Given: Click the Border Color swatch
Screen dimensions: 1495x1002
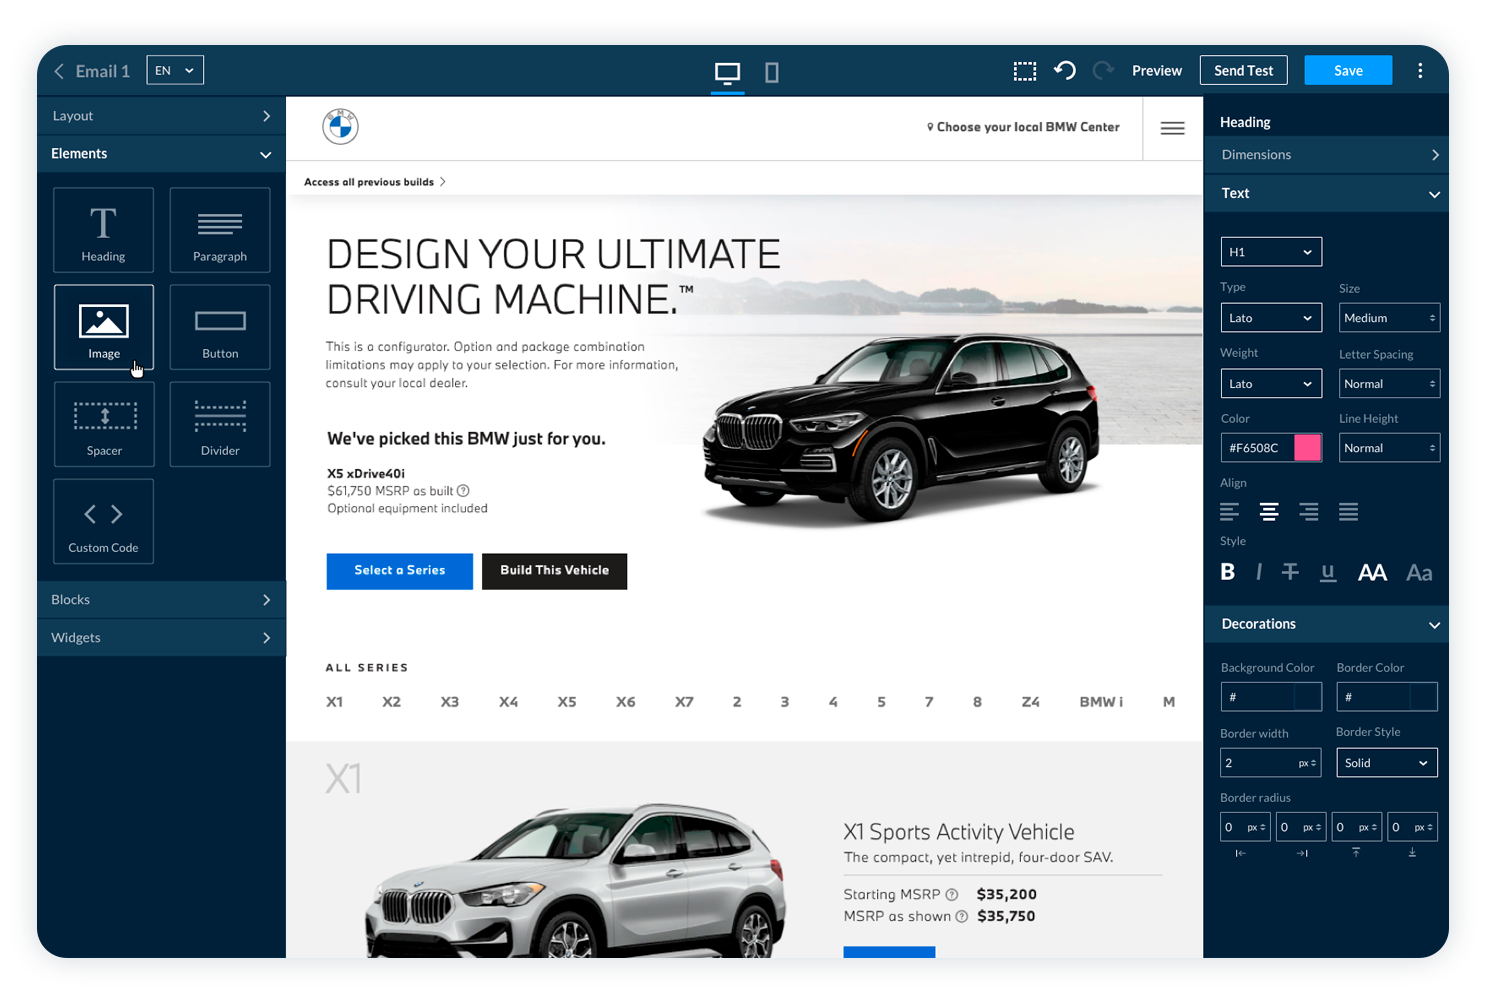Looking at the screenshot, I should pos(1423,697).
